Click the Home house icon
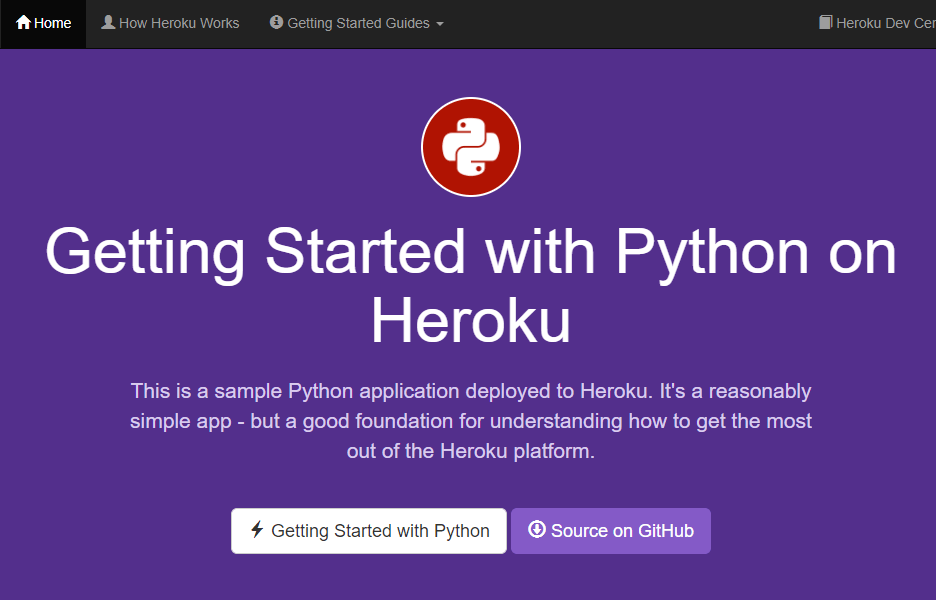 pyautogui.click(x=23, y=23)
